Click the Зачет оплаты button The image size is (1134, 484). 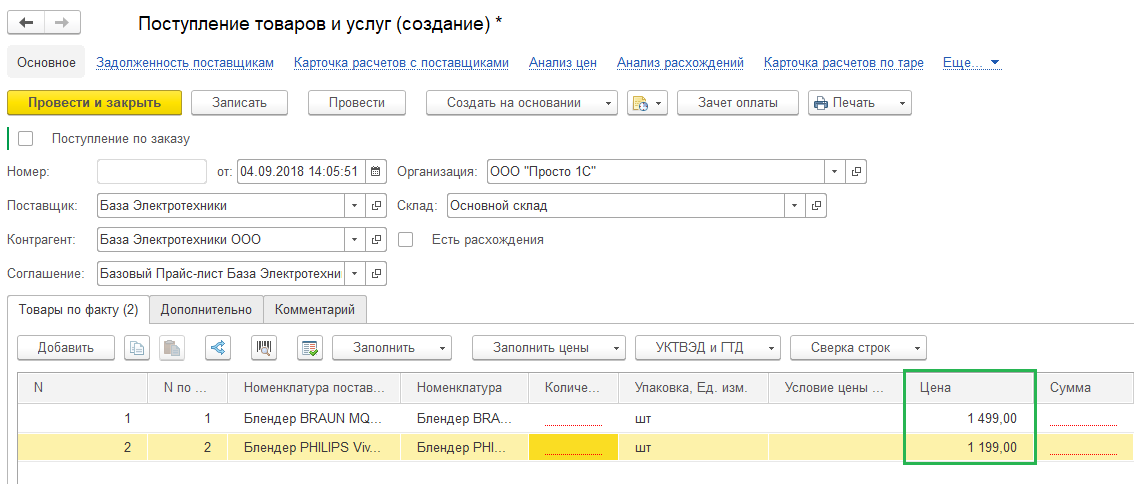point(738,103)
